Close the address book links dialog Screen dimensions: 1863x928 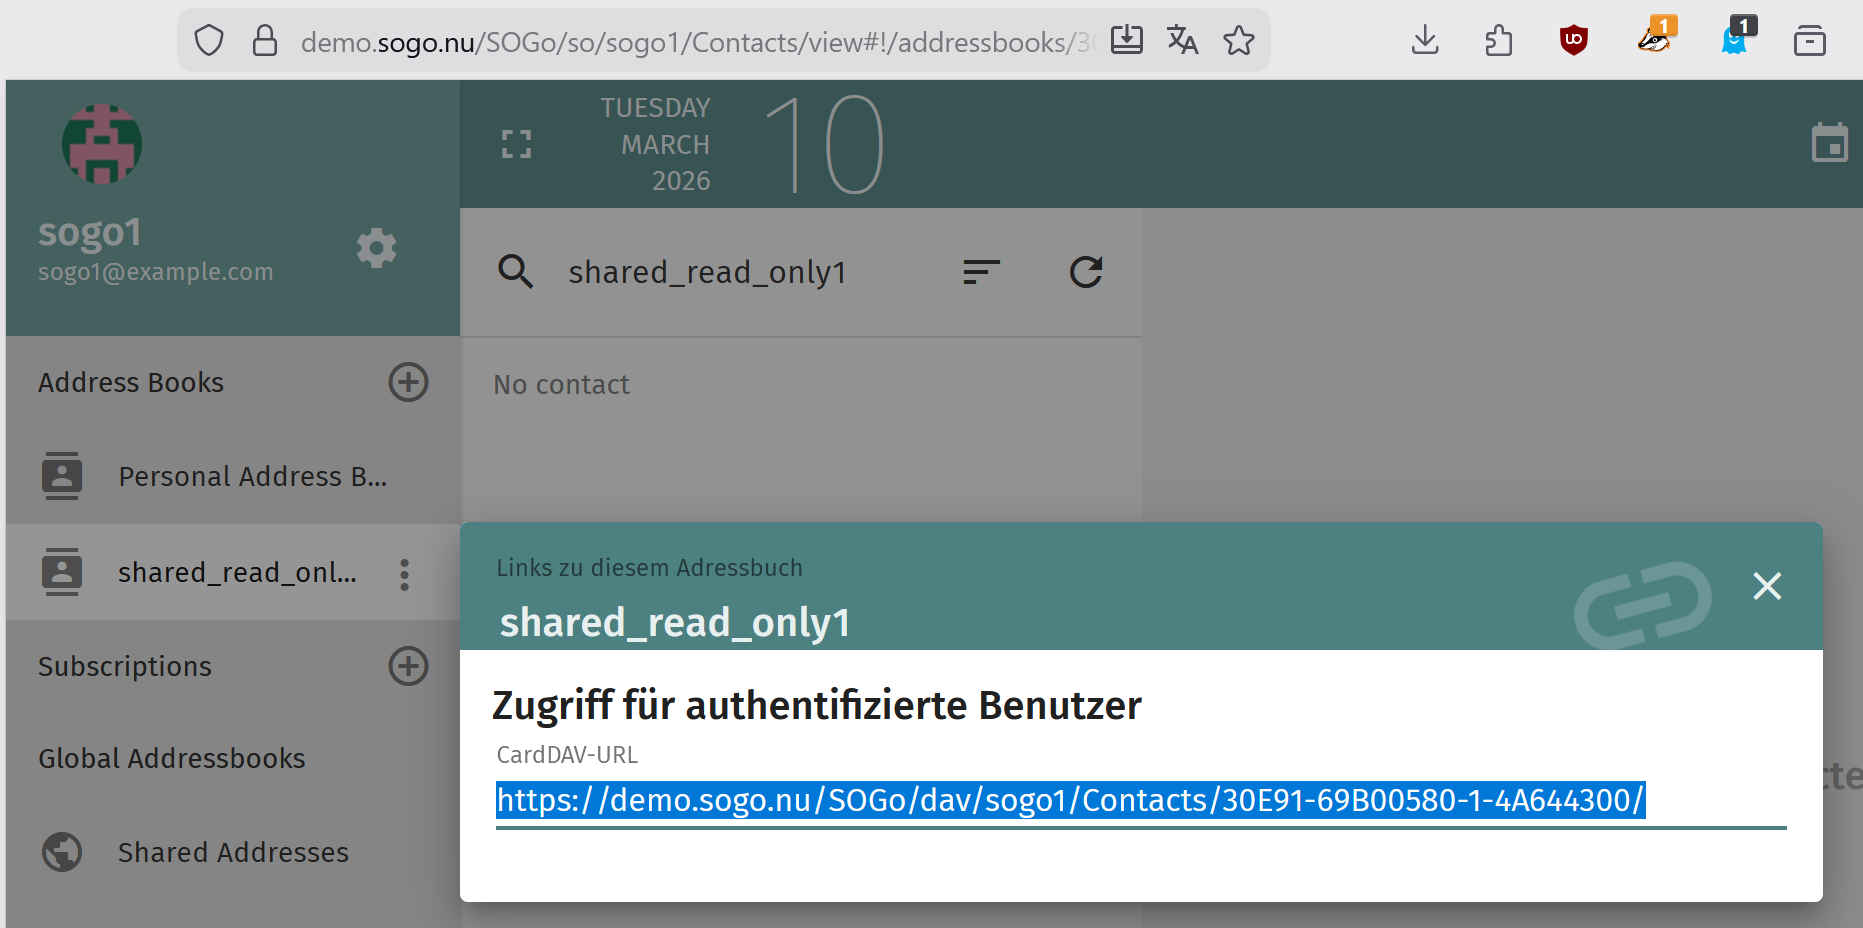[1767, 586]
